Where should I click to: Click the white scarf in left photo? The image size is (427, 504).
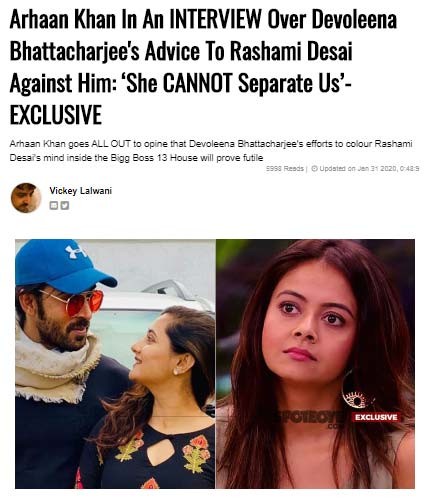pos(55,363)
